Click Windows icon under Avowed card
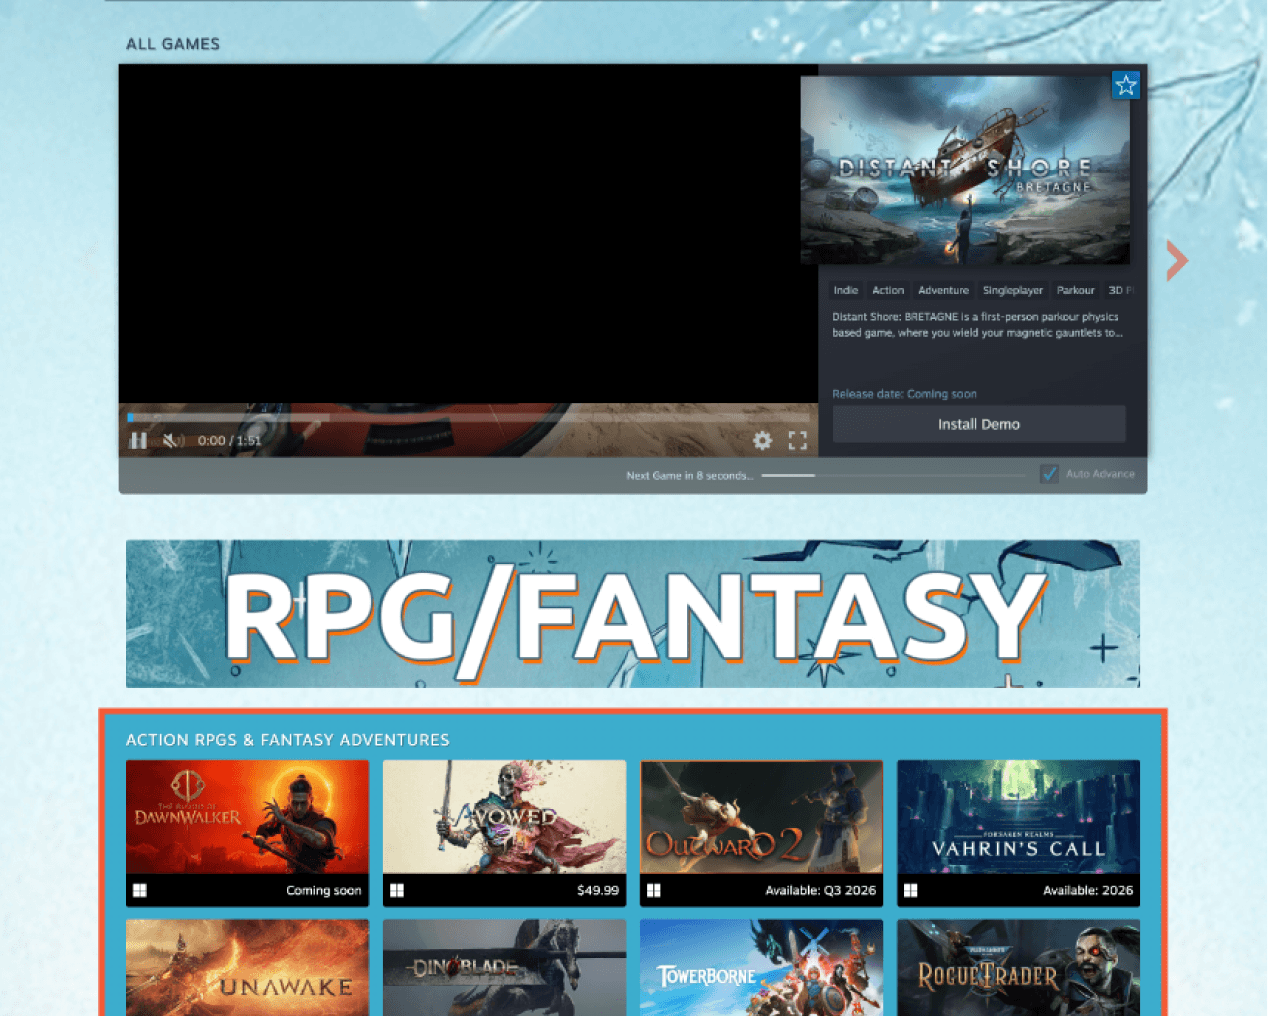Viewport: 1268px width, 1016px height. (397, 890)
